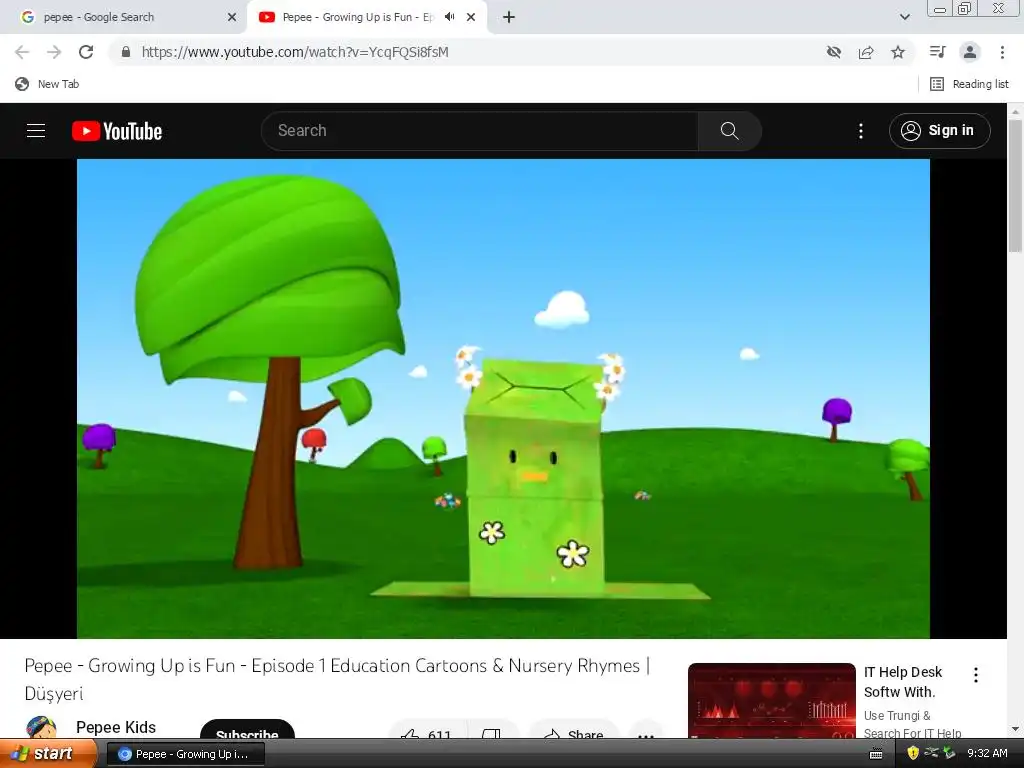Go forward with the browser forward arrow
The height and width of the screenshot is (768, 1024).
[x=54, y=52]
